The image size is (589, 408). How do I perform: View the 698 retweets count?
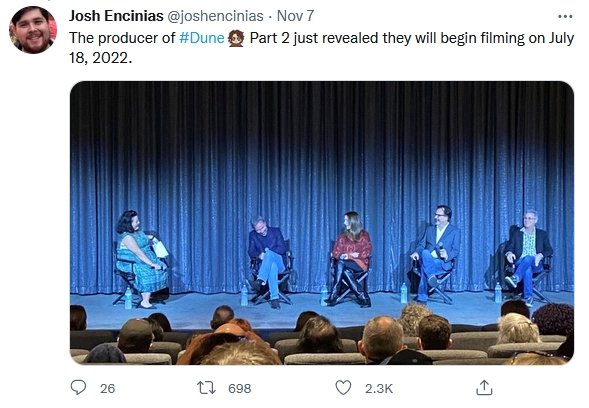point(240,388)
